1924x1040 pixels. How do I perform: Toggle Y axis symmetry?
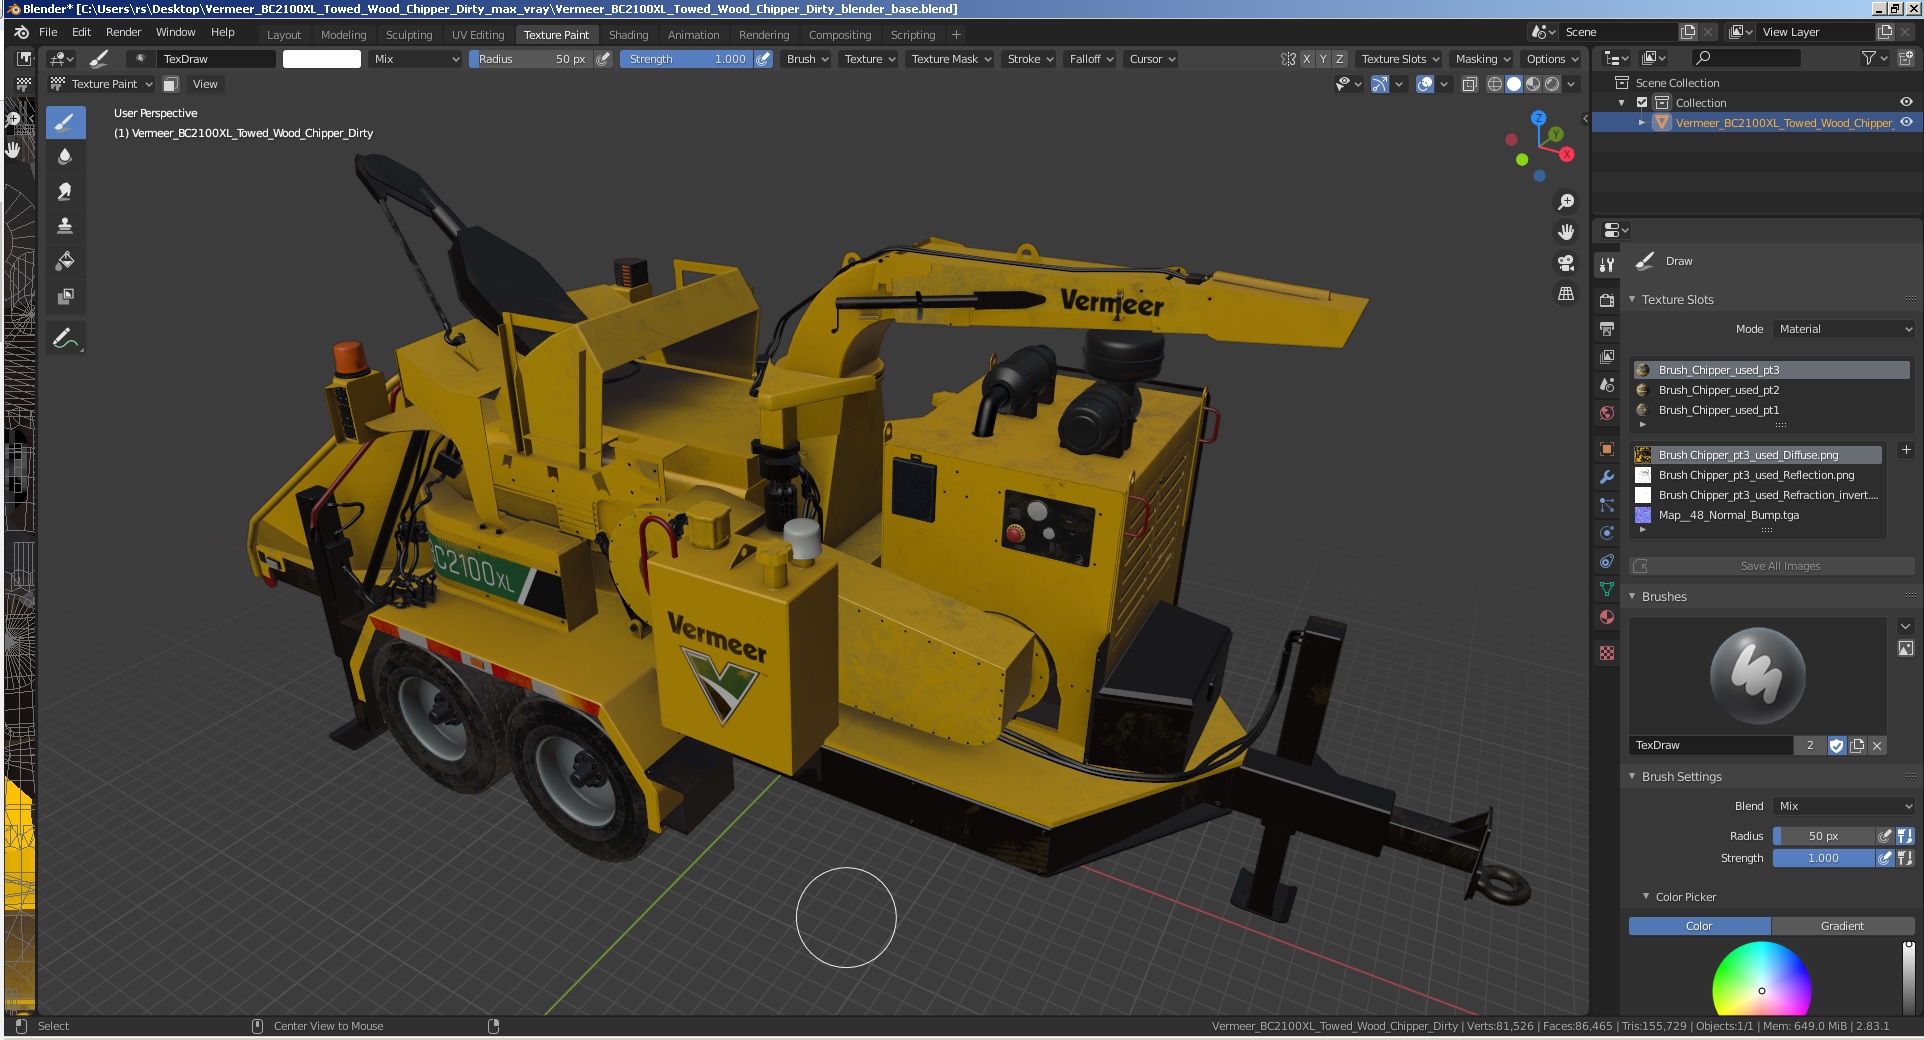click(x=1323, y=59)
